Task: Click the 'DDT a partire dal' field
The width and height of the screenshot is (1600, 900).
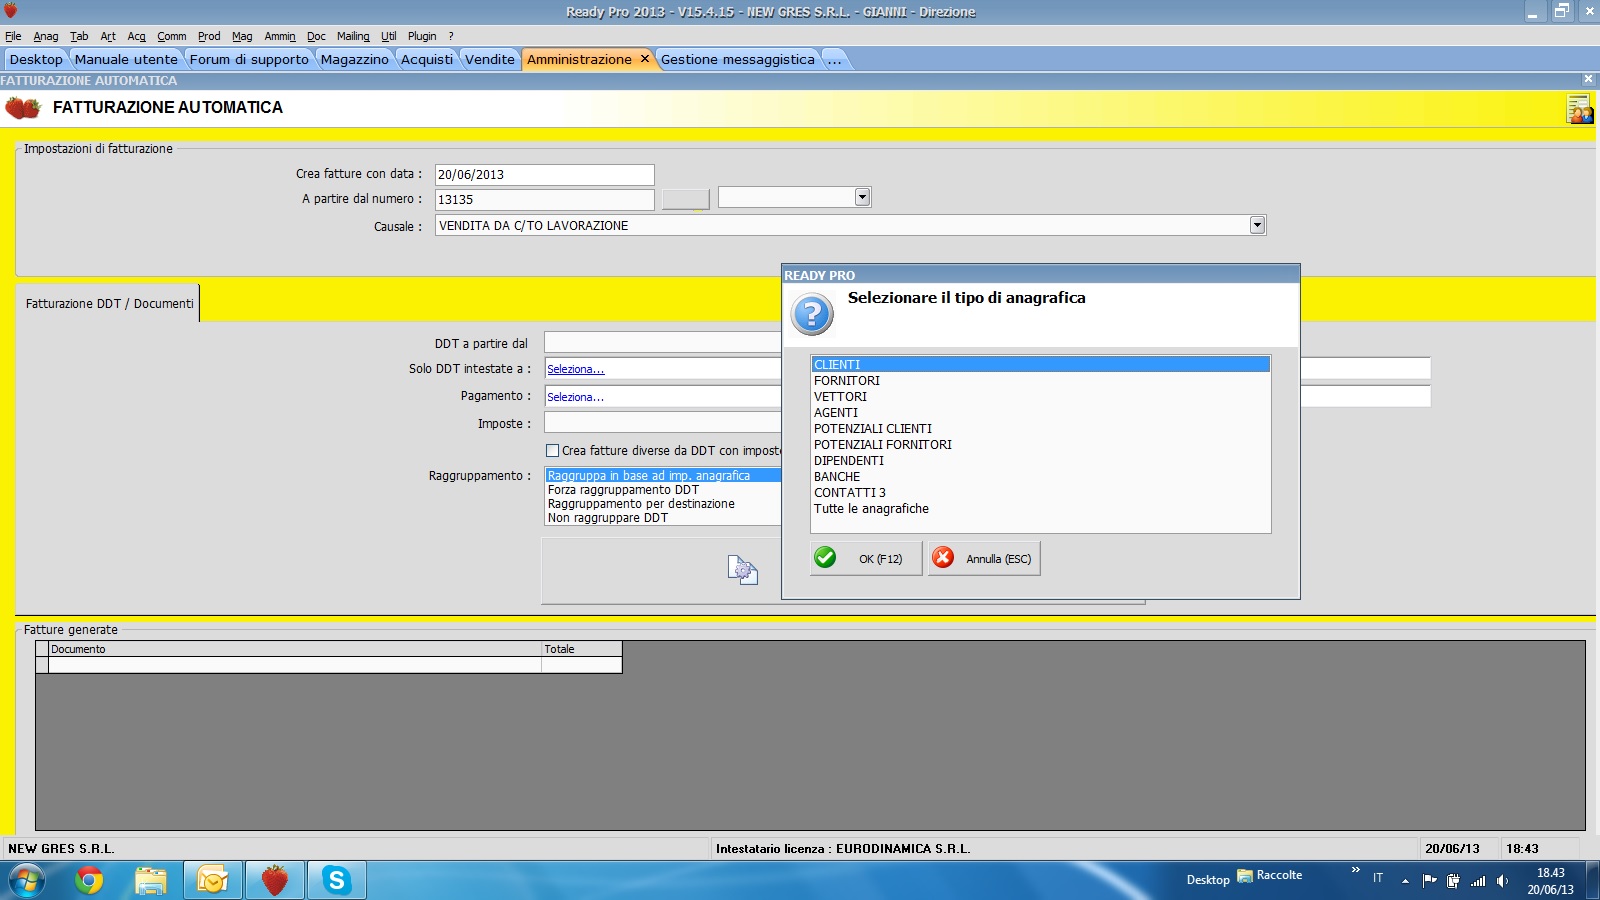Action: 662,343
